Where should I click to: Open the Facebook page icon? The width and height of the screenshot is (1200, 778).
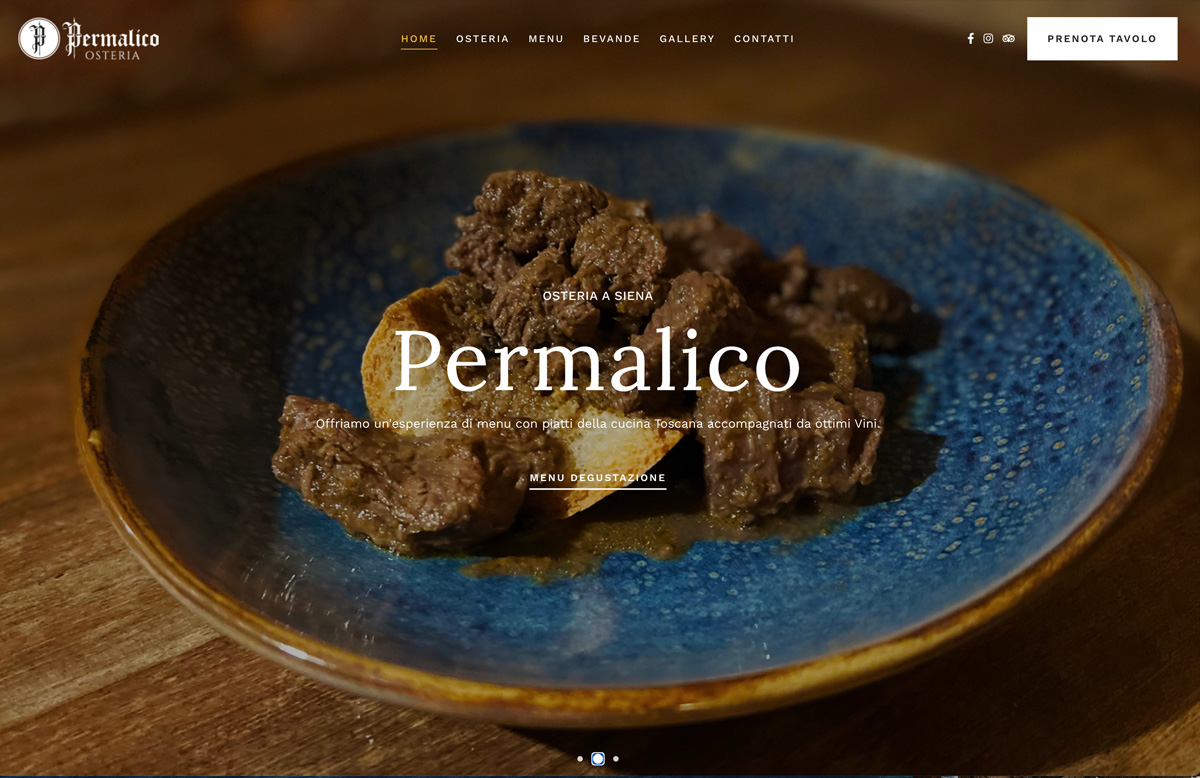tap(970, 39)
